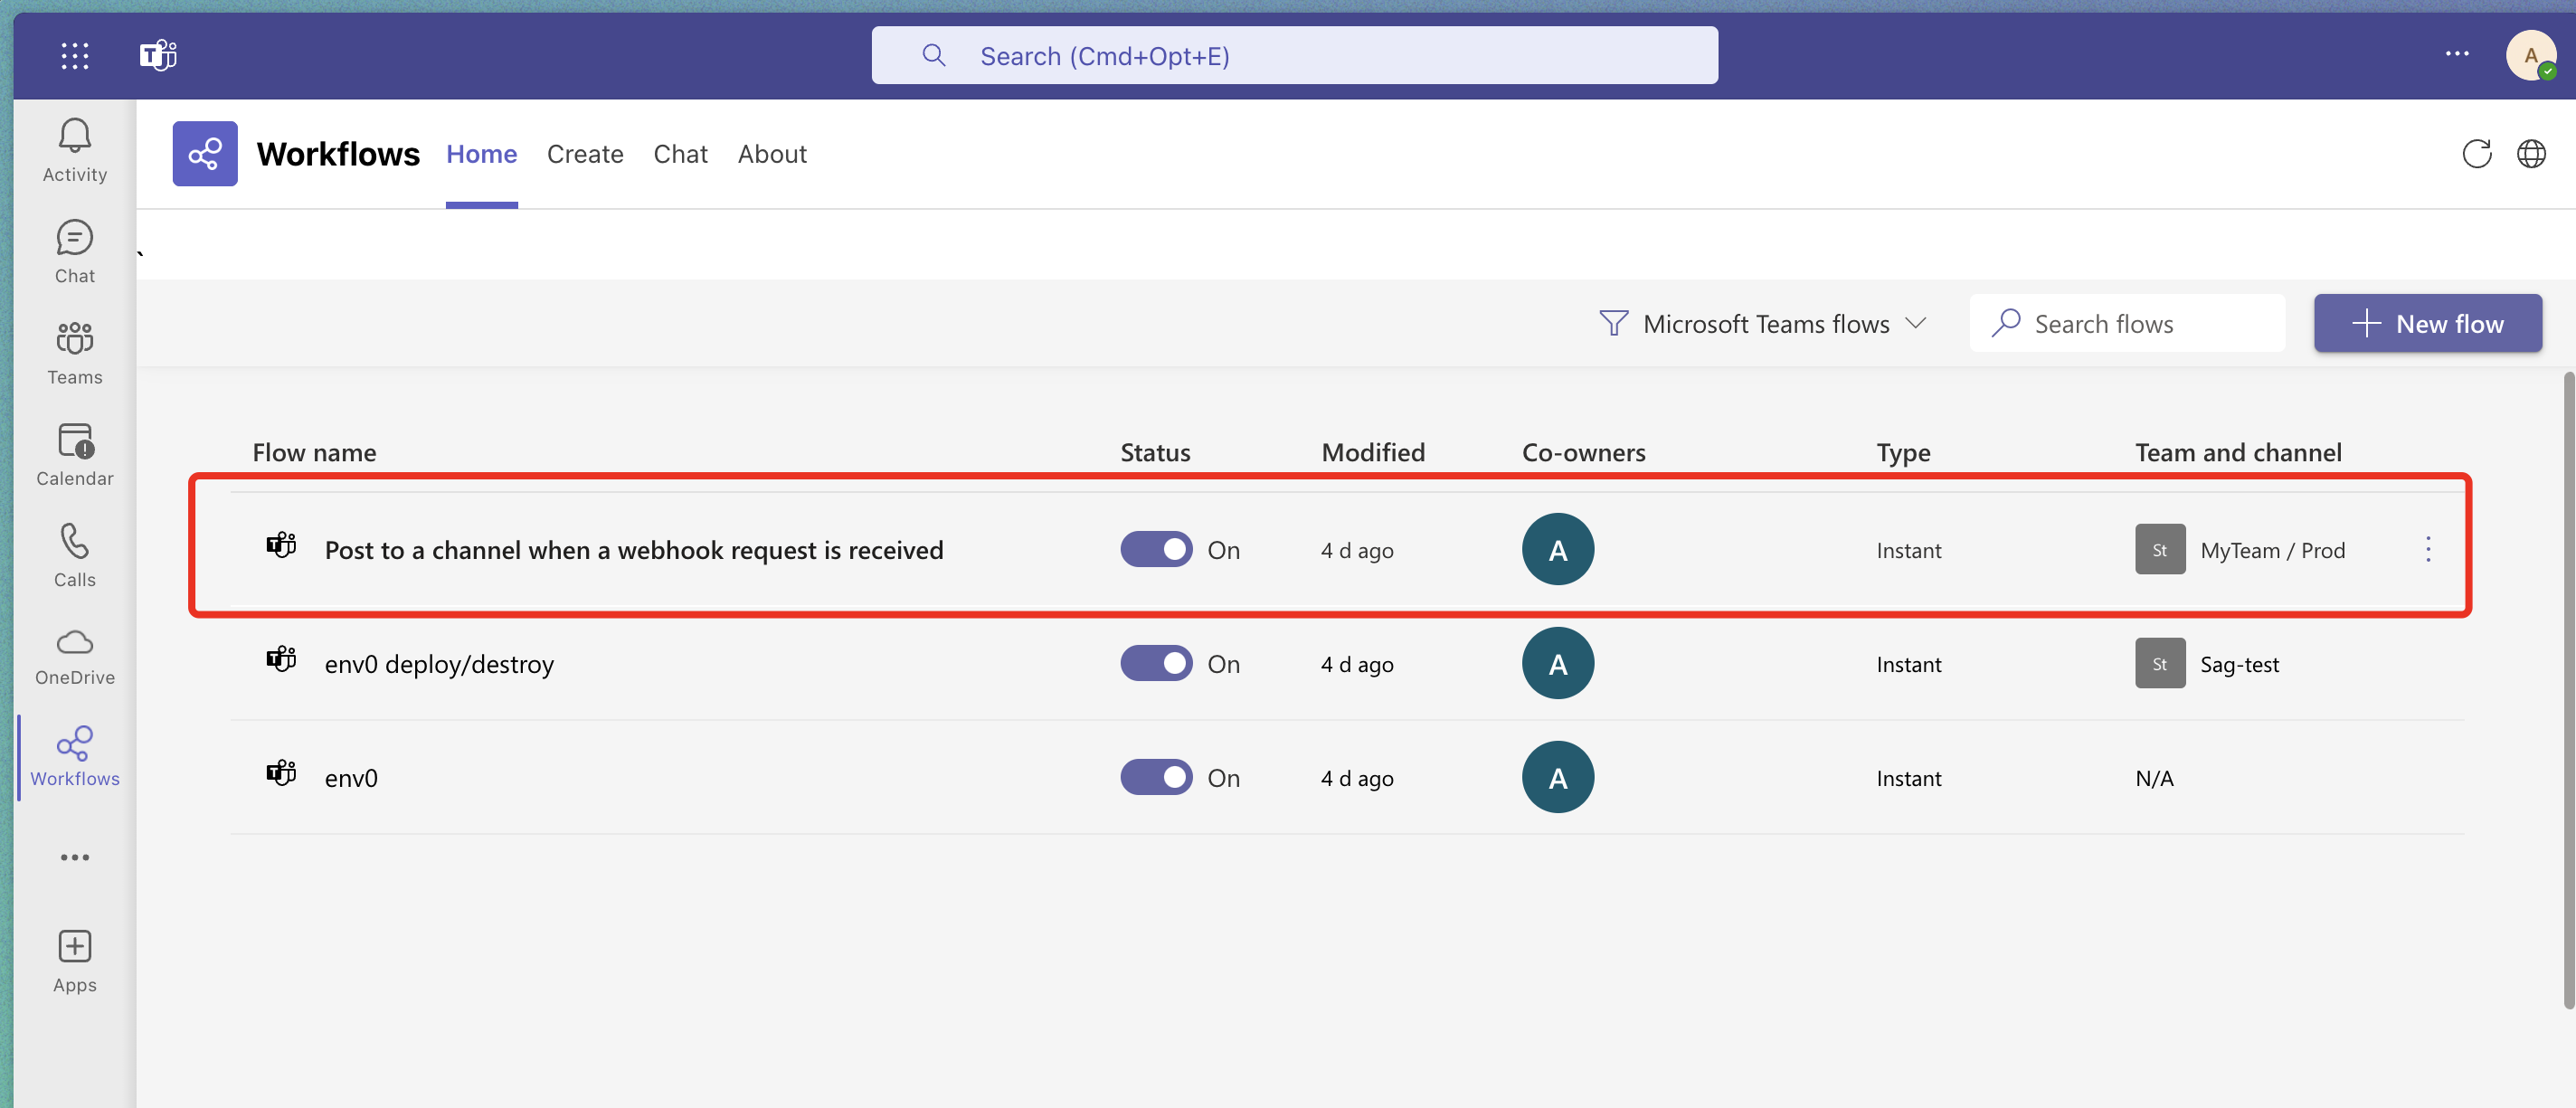Turn off the env0 flow switch
This screenshot has height=1108, width=2576.
click(1155, 777)
